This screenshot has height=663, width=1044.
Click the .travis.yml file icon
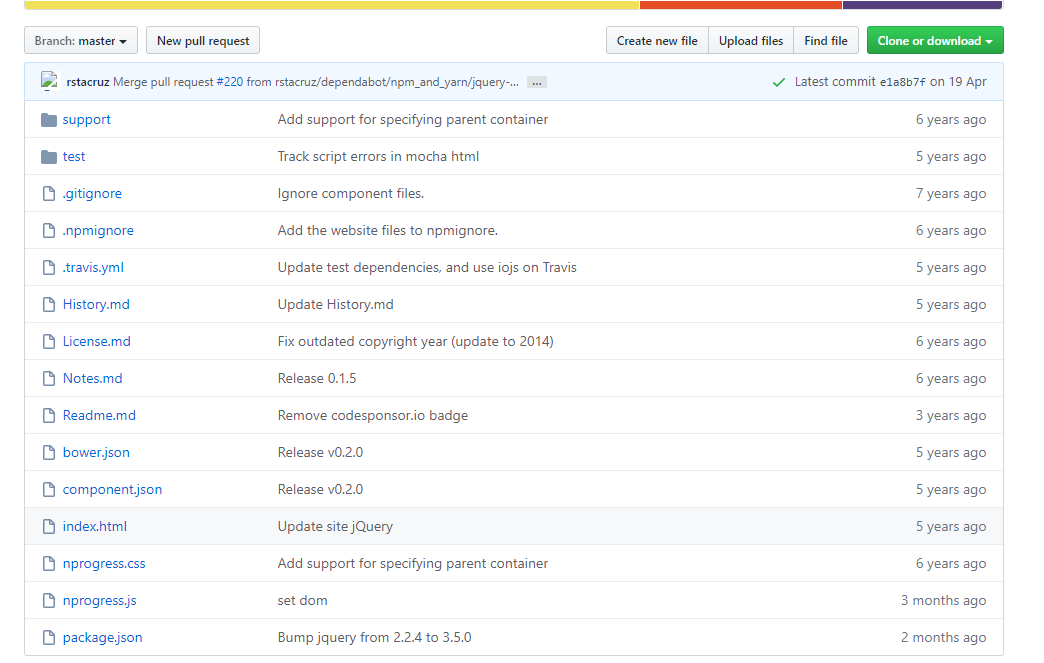49,268
